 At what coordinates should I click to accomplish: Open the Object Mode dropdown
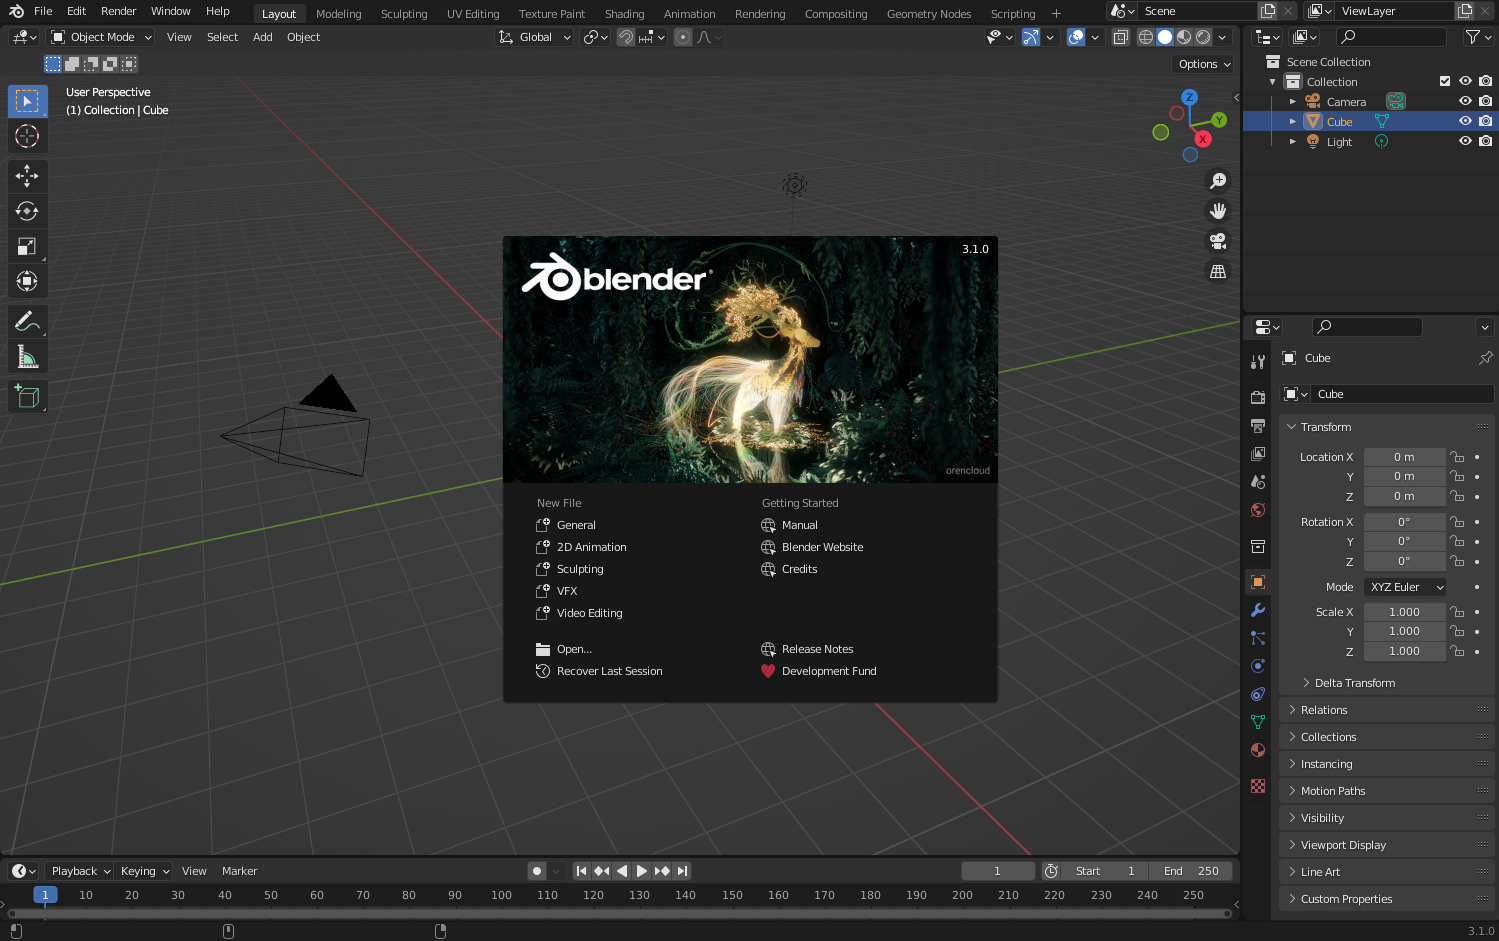tap(102, 37)
